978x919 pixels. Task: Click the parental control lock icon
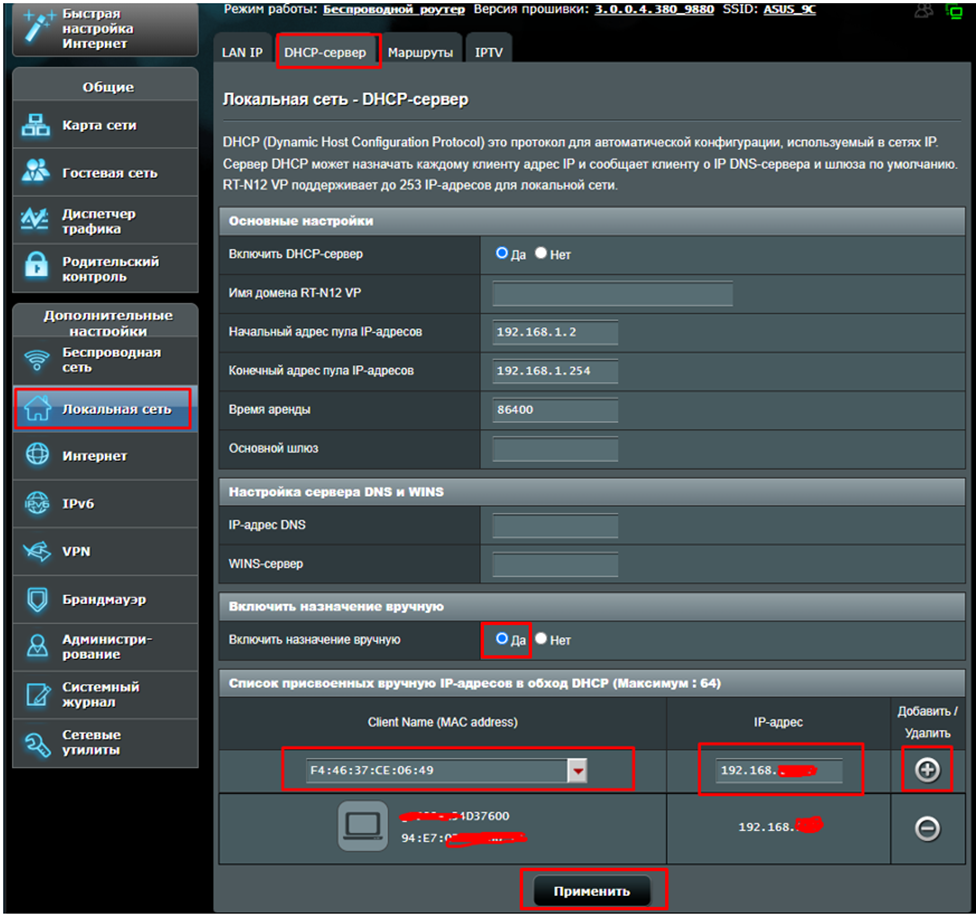pos(36,265)
